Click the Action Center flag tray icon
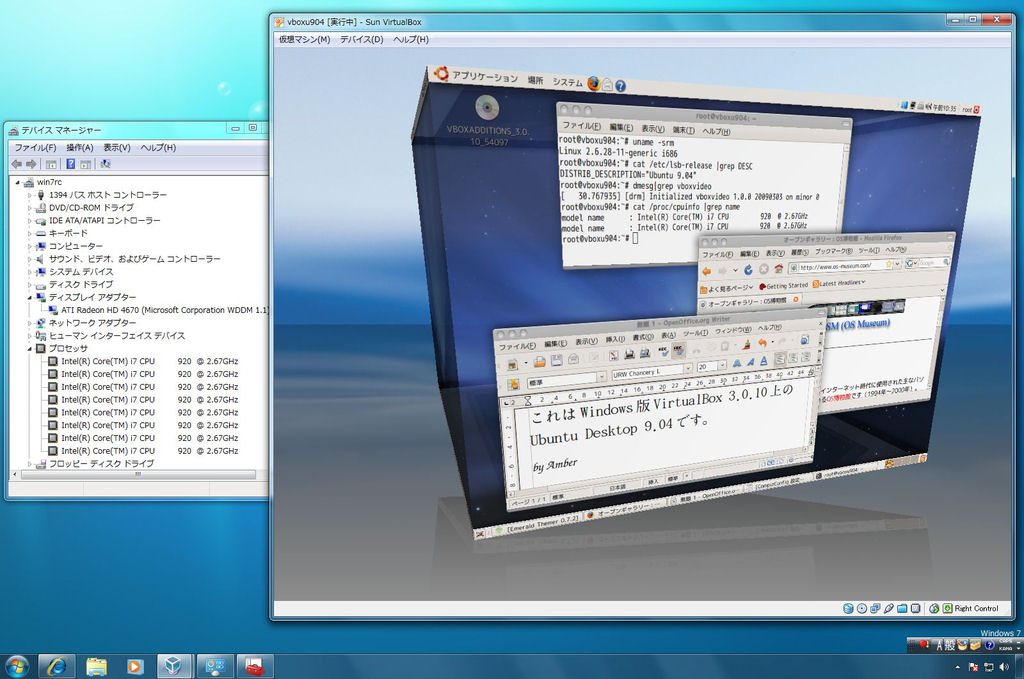The width and height of the screenshot is (1024, 679). tap(974, 667)
